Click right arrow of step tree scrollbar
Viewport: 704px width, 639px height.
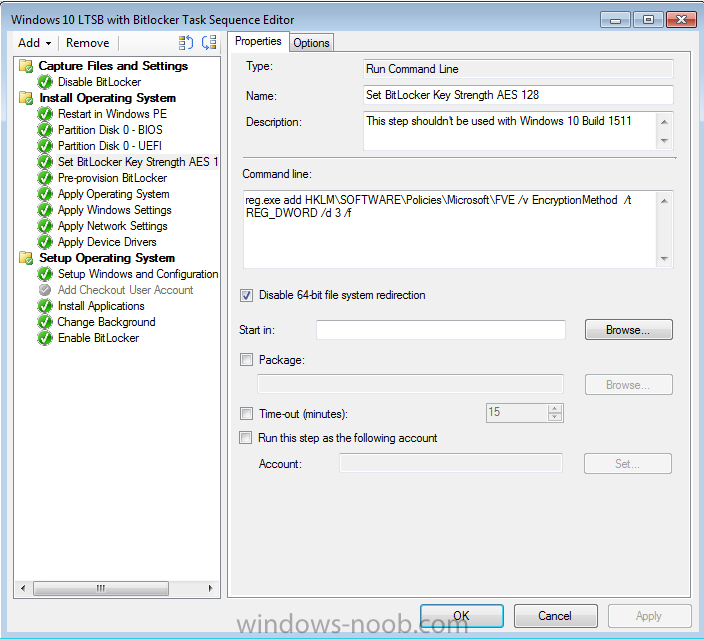[x=211, y=588]
